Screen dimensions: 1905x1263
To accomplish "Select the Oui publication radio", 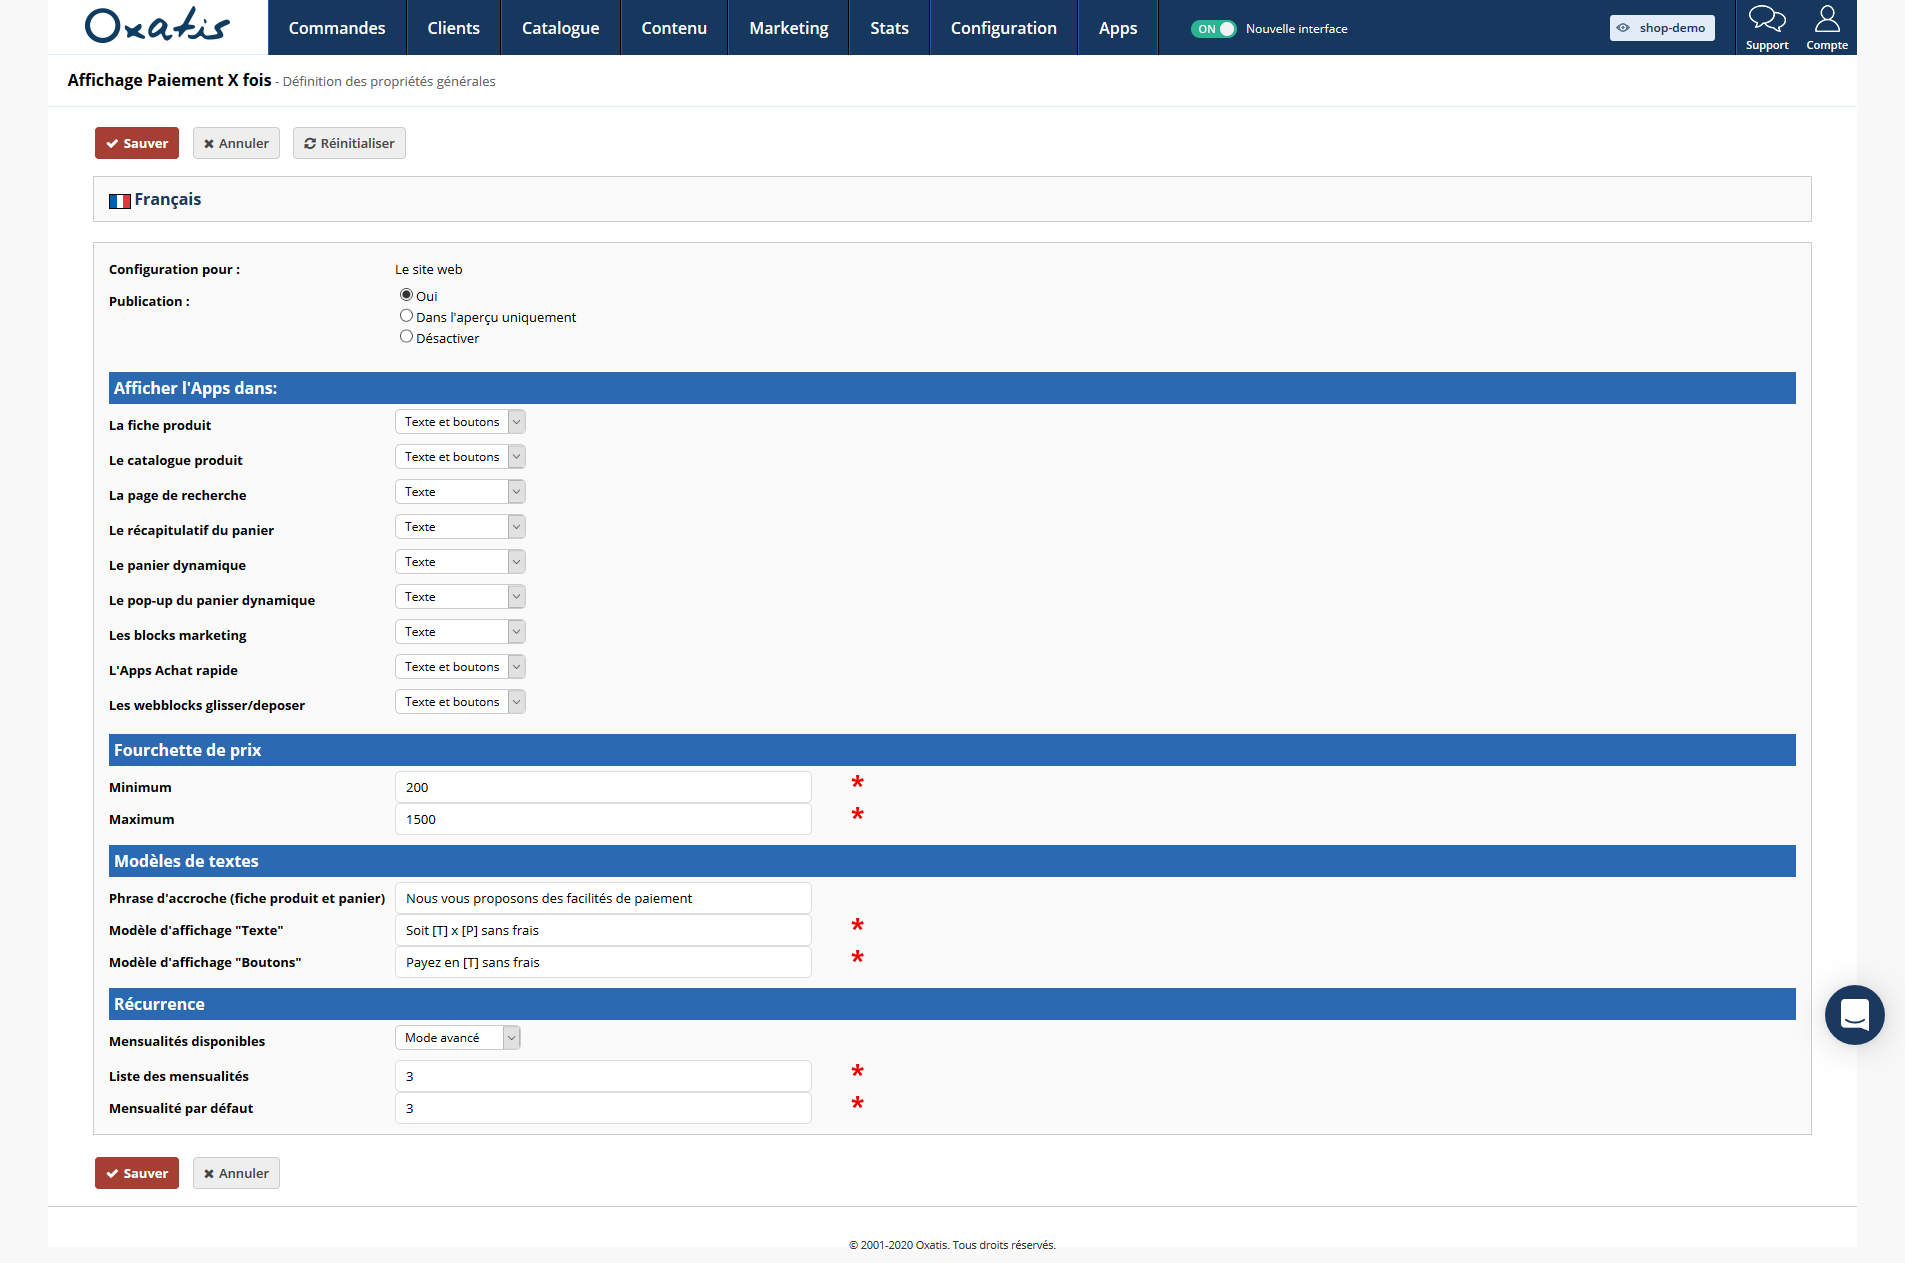I will coord(406,295).
